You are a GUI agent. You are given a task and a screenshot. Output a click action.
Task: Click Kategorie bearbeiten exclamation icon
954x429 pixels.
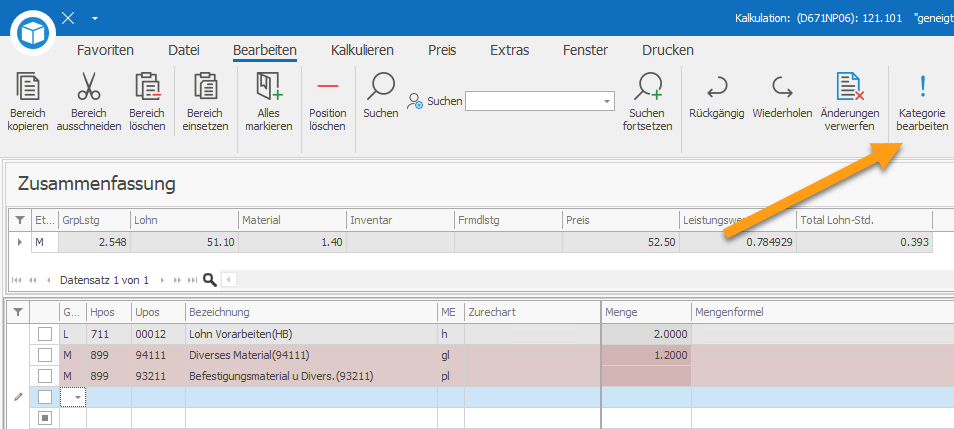[x=923, y=86]
